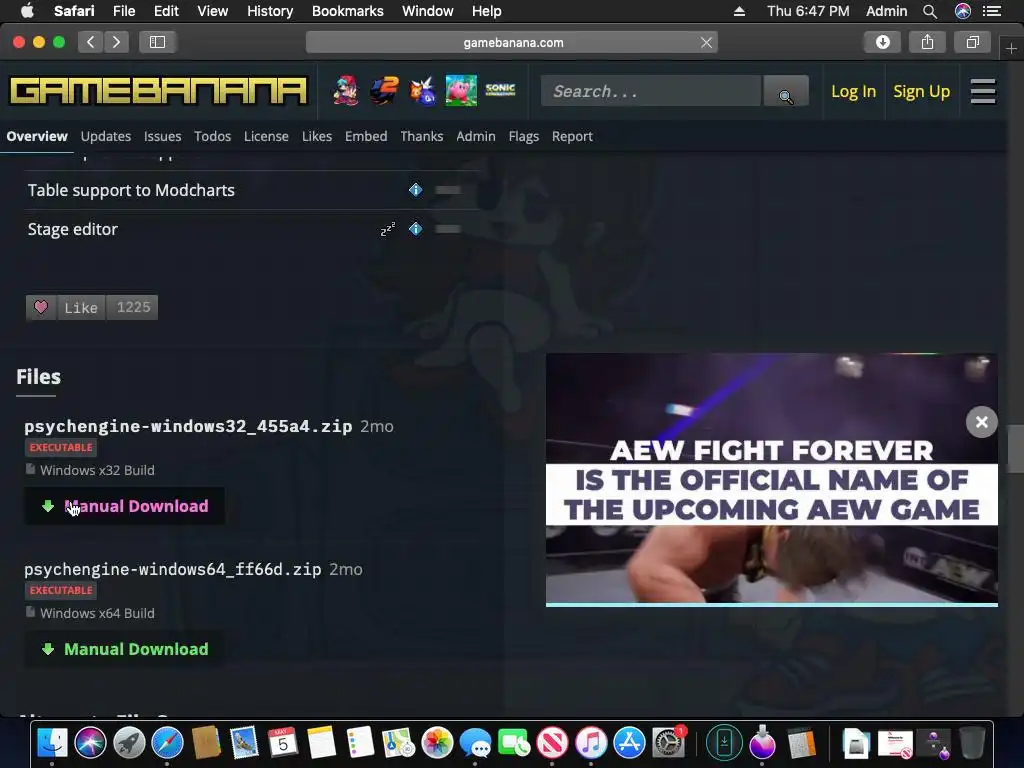Open the Sonic Generations game icon

coord(500,91)
